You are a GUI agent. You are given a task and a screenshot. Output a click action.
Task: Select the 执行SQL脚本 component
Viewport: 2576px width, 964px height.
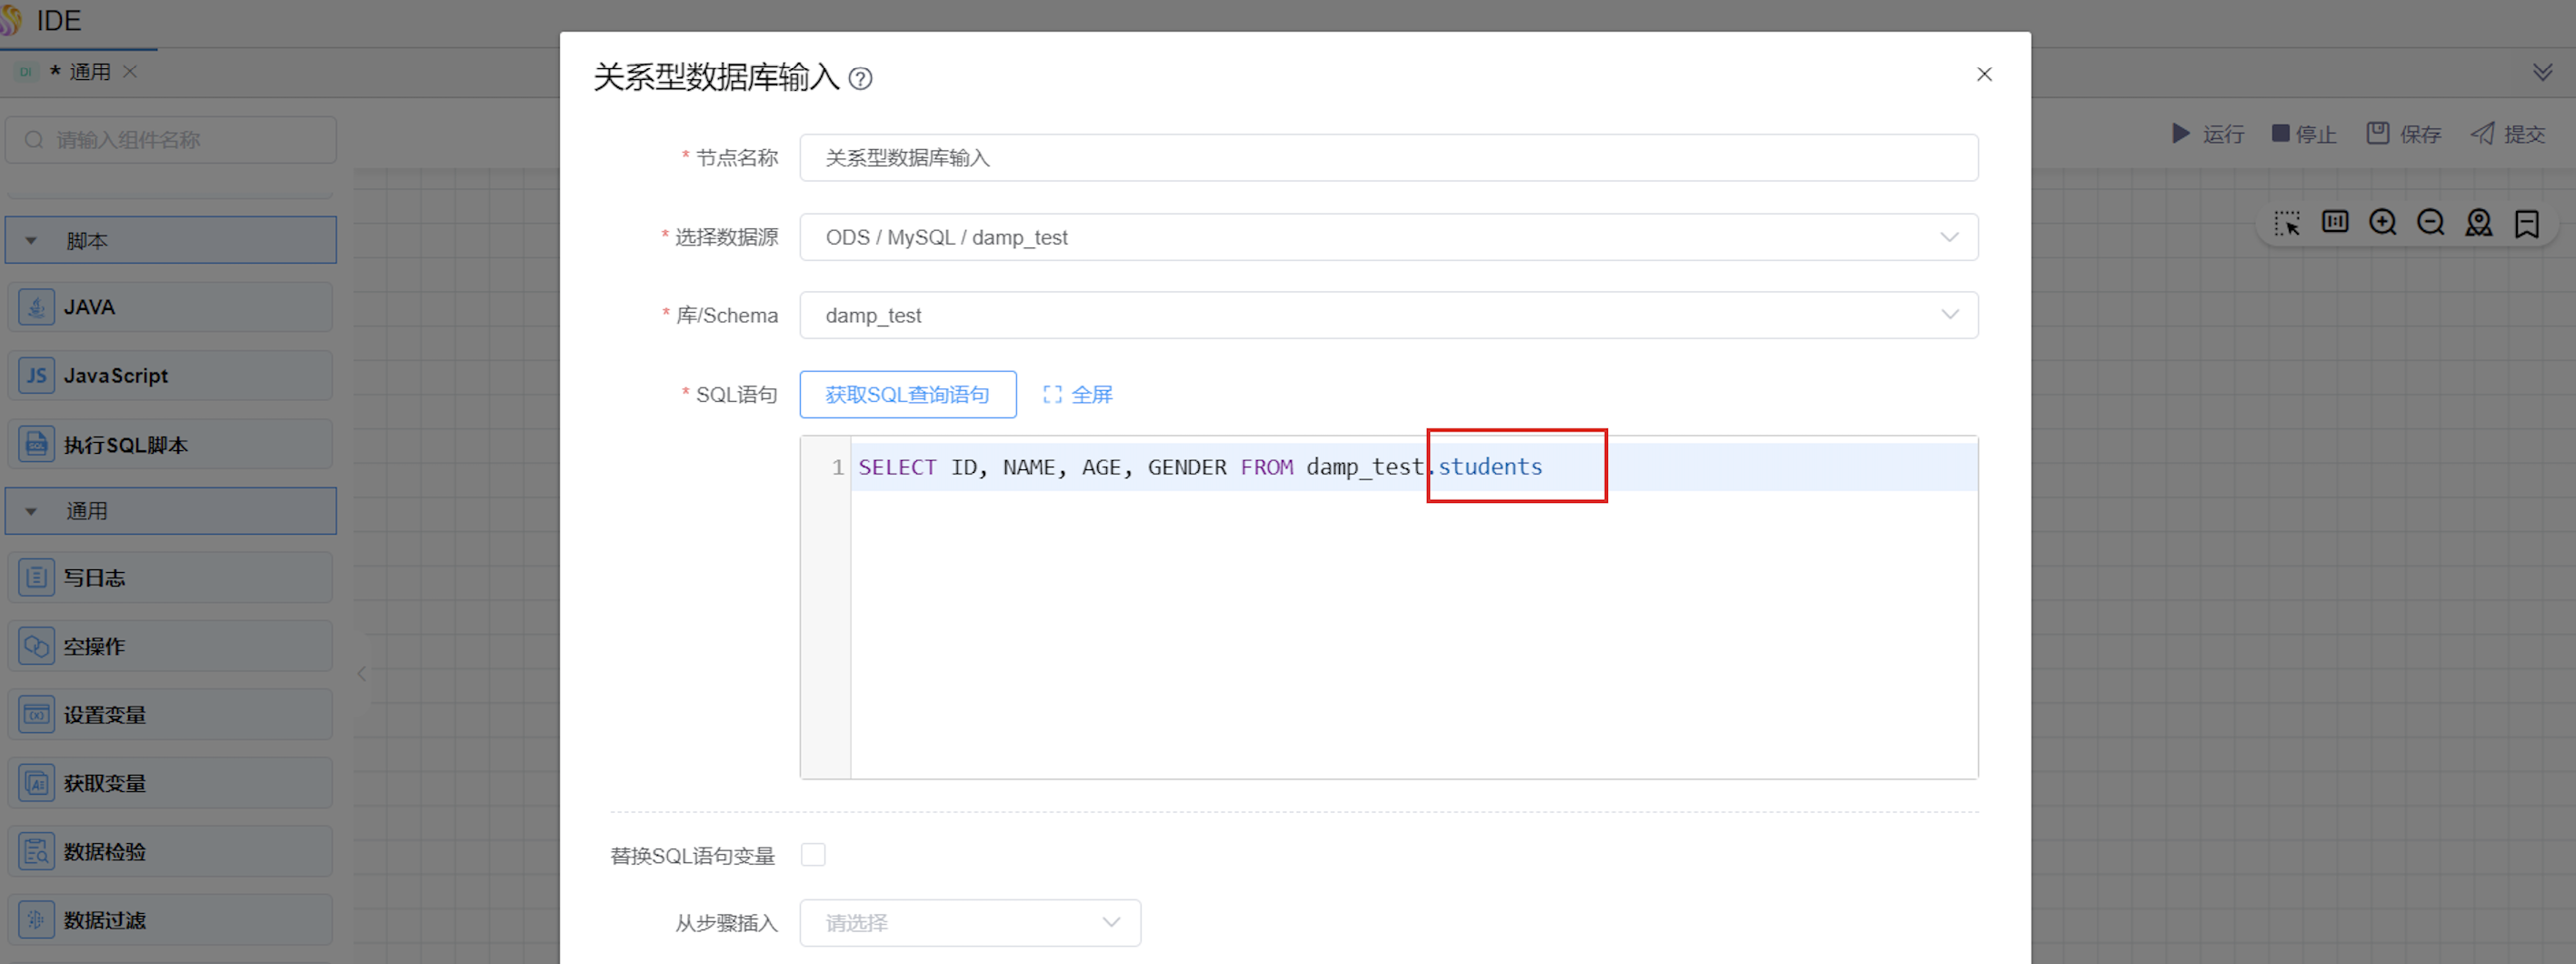[x=170, y=445]
